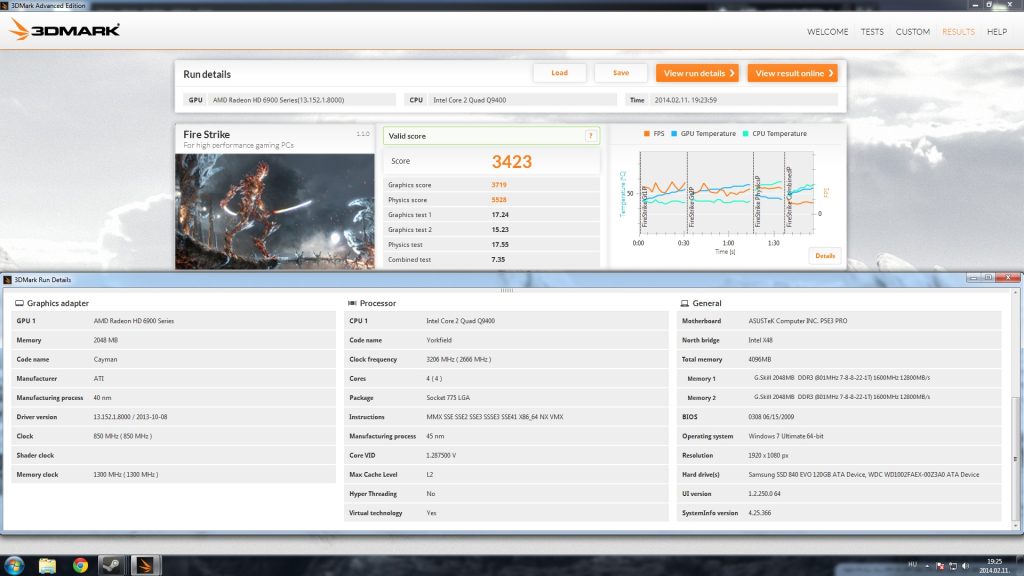Click the network tray icon

pos(953,566)
